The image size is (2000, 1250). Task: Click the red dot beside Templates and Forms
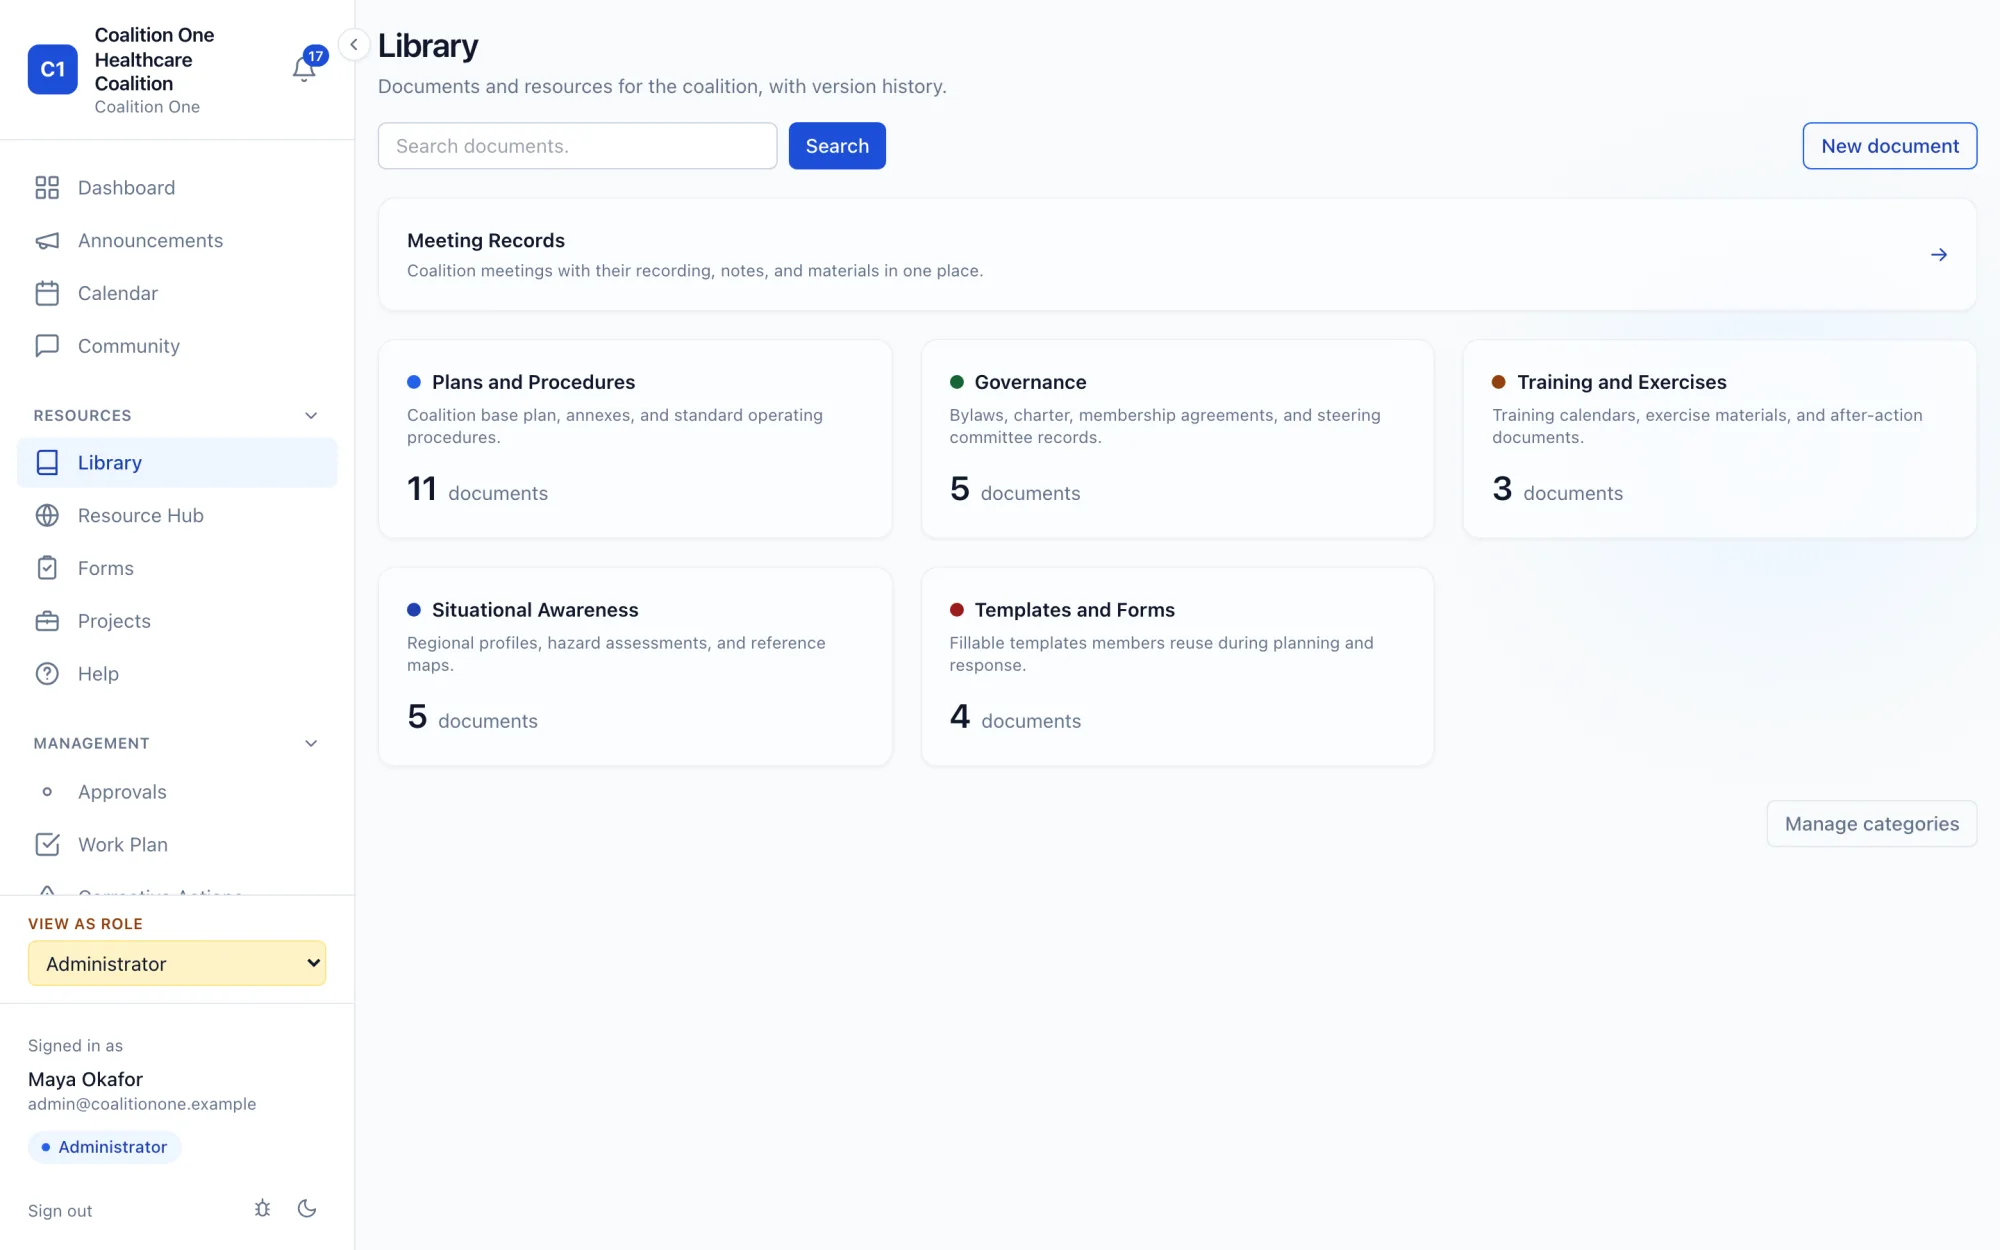coord(957,610)
